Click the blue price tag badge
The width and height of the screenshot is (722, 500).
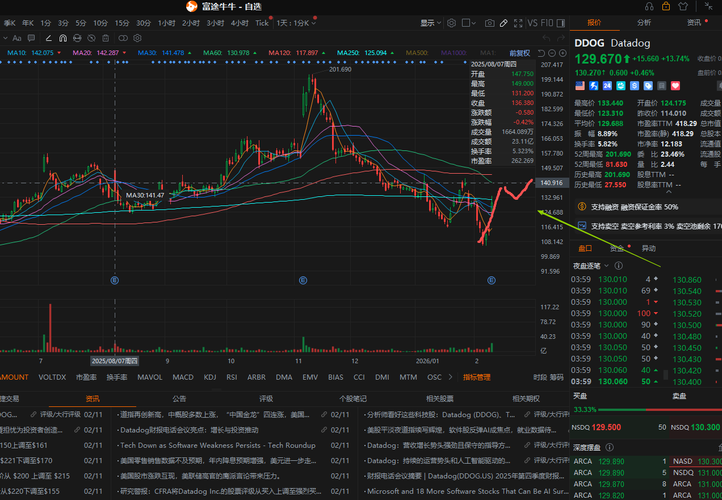click(x=648, y=86)
